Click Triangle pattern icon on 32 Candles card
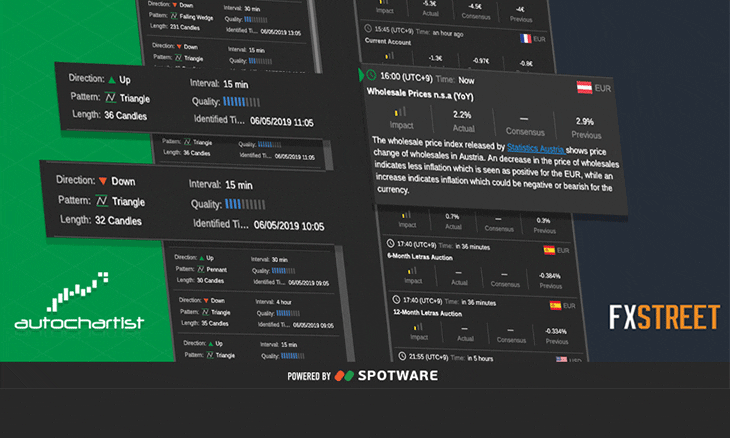Image resolution: width=730 pixels, height=438 pixels. (101, 201)
